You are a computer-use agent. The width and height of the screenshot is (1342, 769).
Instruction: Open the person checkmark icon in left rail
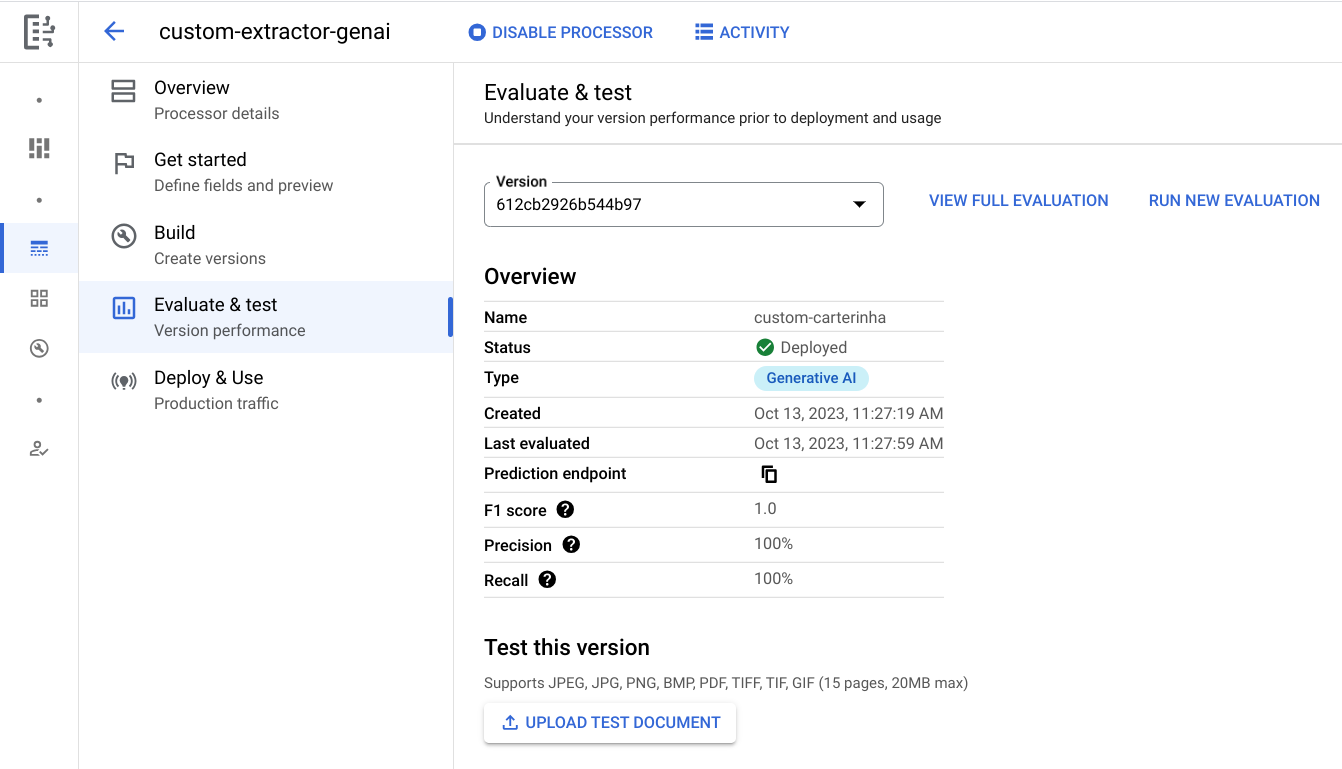point(39,449)
